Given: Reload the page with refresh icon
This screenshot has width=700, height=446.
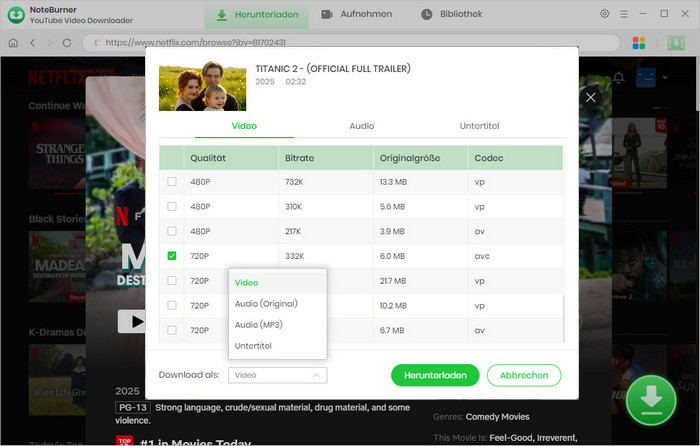Looking at the screenshot, I should [x=67, y=43].
